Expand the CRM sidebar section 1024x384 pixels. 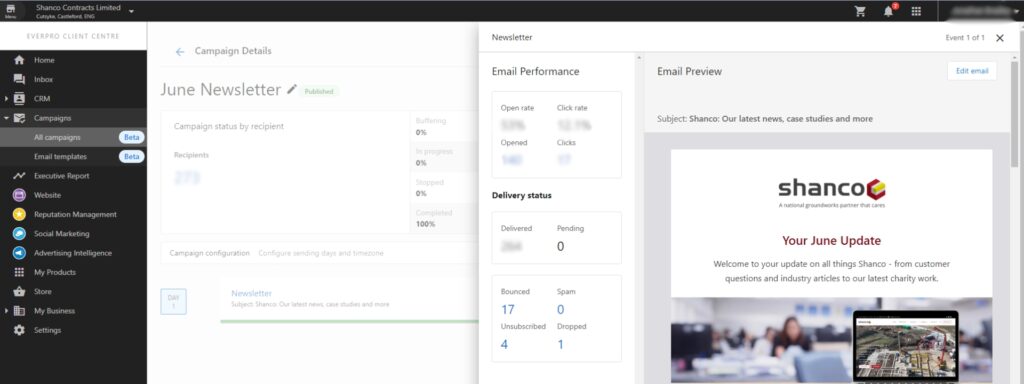click(6, 99)
